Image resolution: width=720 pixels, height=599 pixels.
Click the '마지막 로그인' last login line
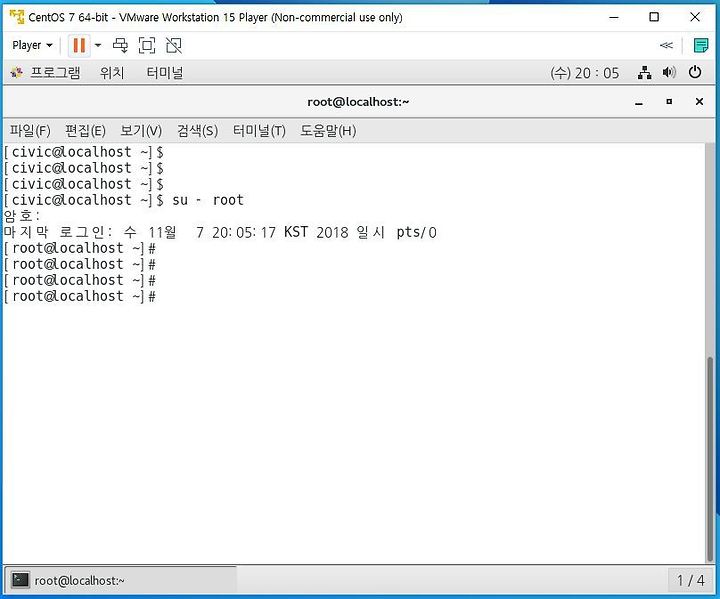(220, 232)
